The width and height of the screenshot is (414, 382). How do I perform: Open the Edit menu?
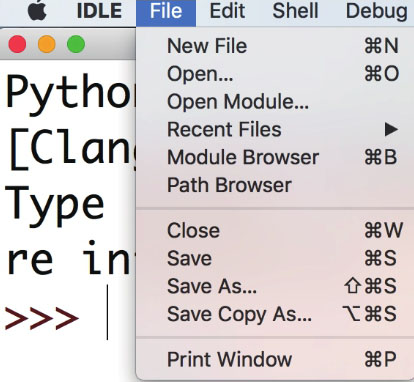[x=227, y=11]
